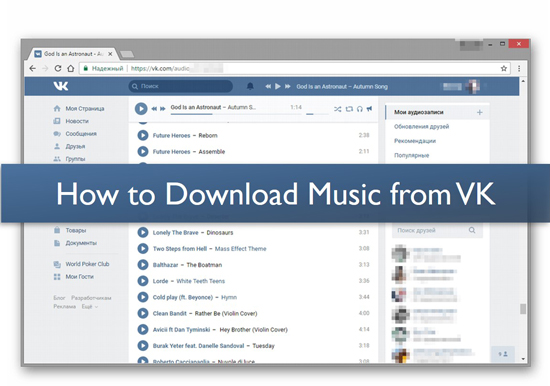Viewport: 550px width, 386px height.
Task: Click the VK header Поиск search field
Action: tap(181, 86)
